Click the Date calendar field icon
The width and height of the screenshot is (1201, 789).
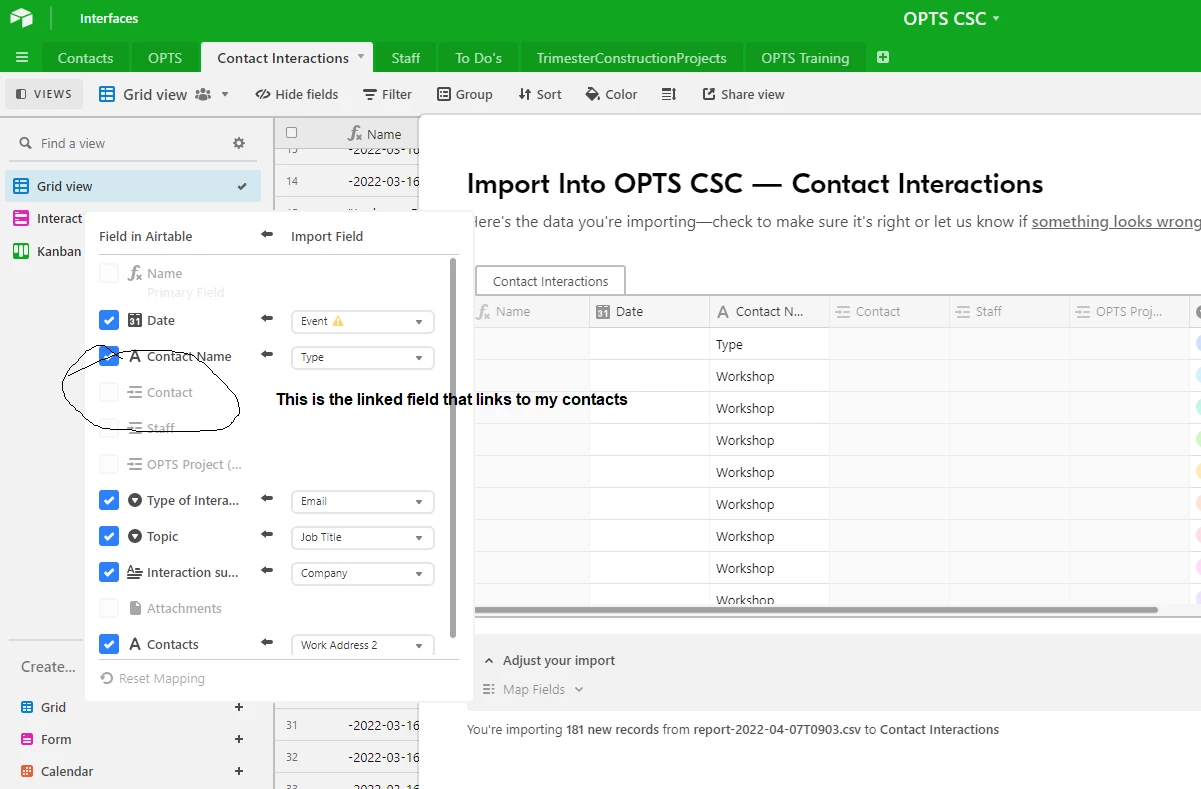coord(135,320)
